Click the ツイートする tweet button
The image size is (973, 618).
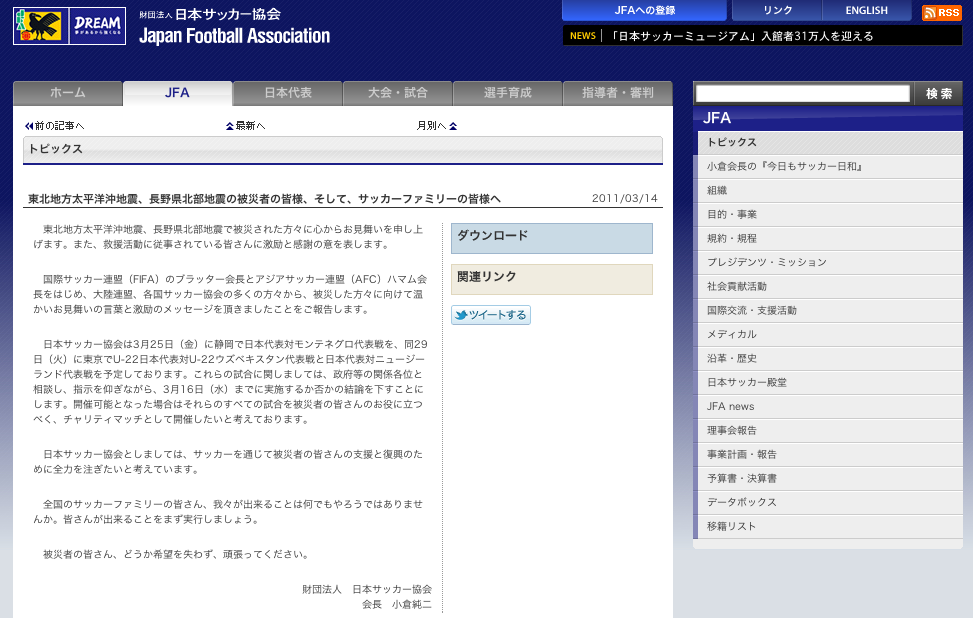[491, 315]
